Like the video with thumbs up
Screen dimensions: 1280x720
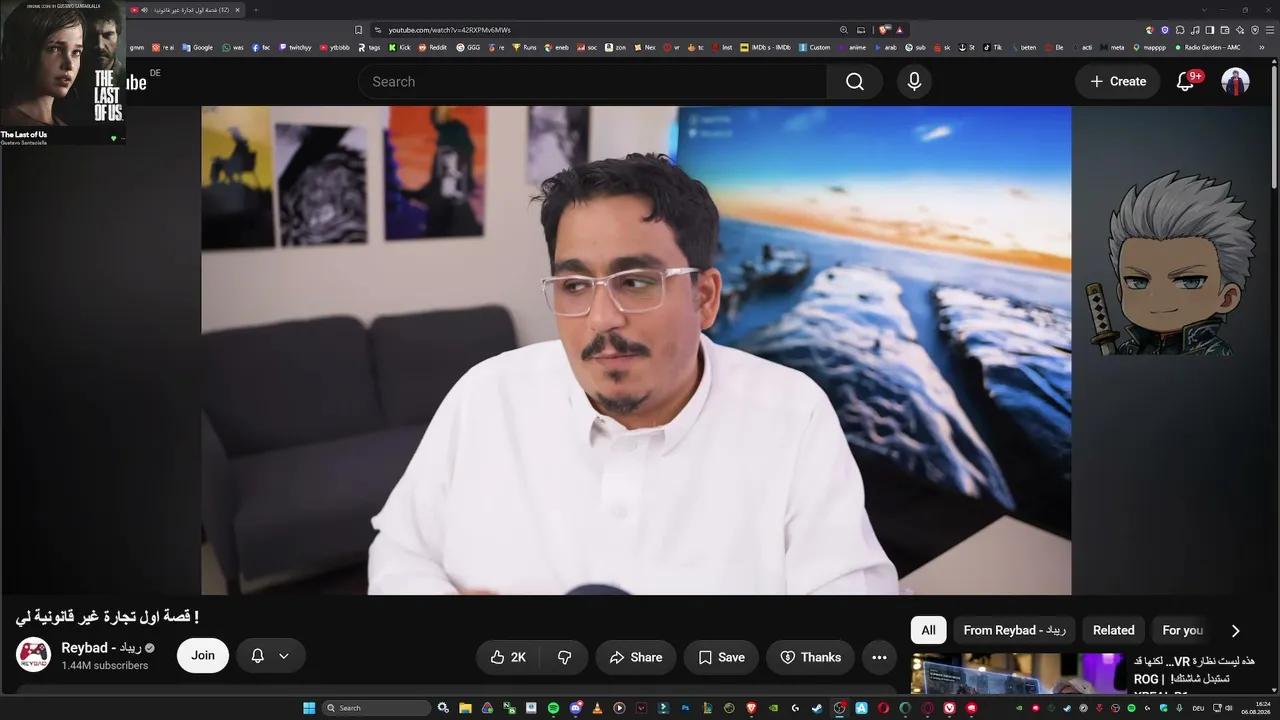pos(507,657)
